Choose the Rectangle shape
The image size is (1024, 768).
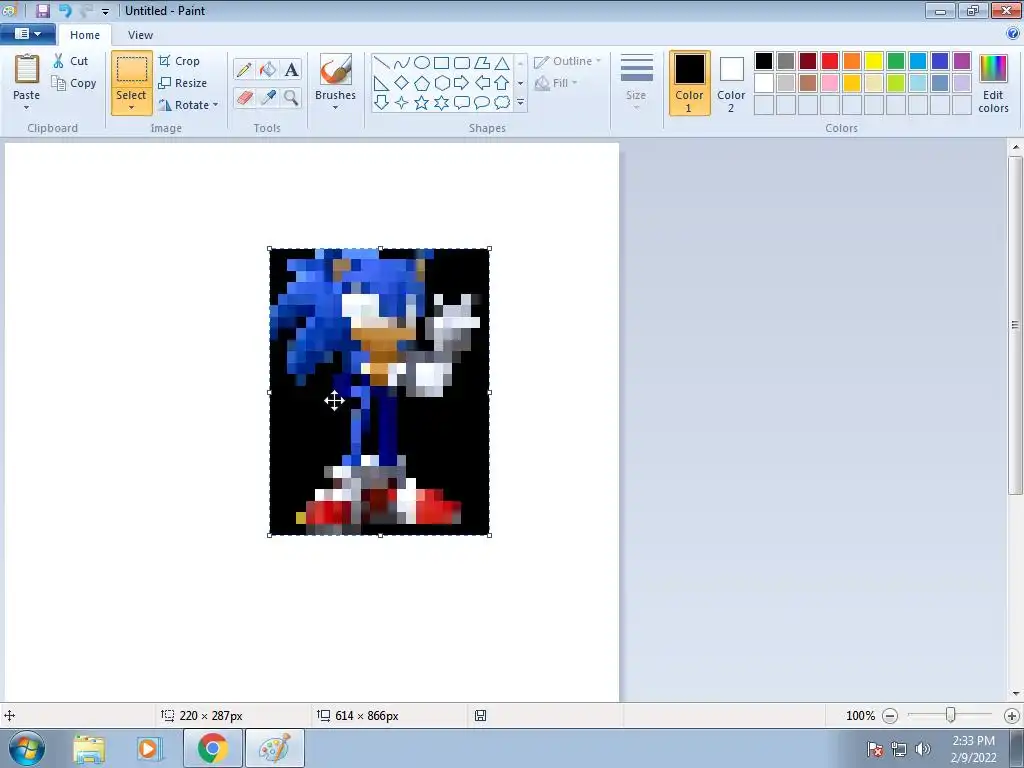[x=441, y=63]
